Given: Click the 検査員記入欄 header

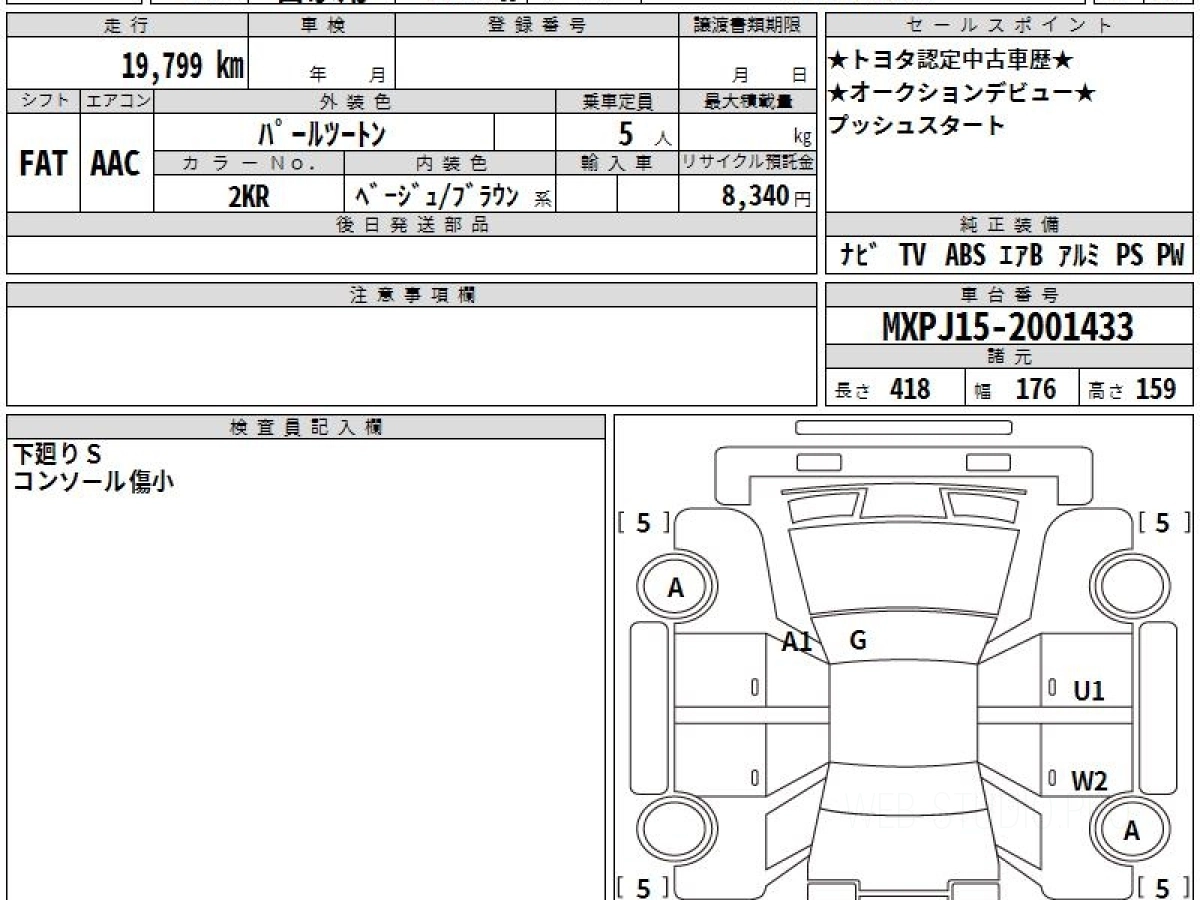Looking at the screenshot, I should [306, 426].
